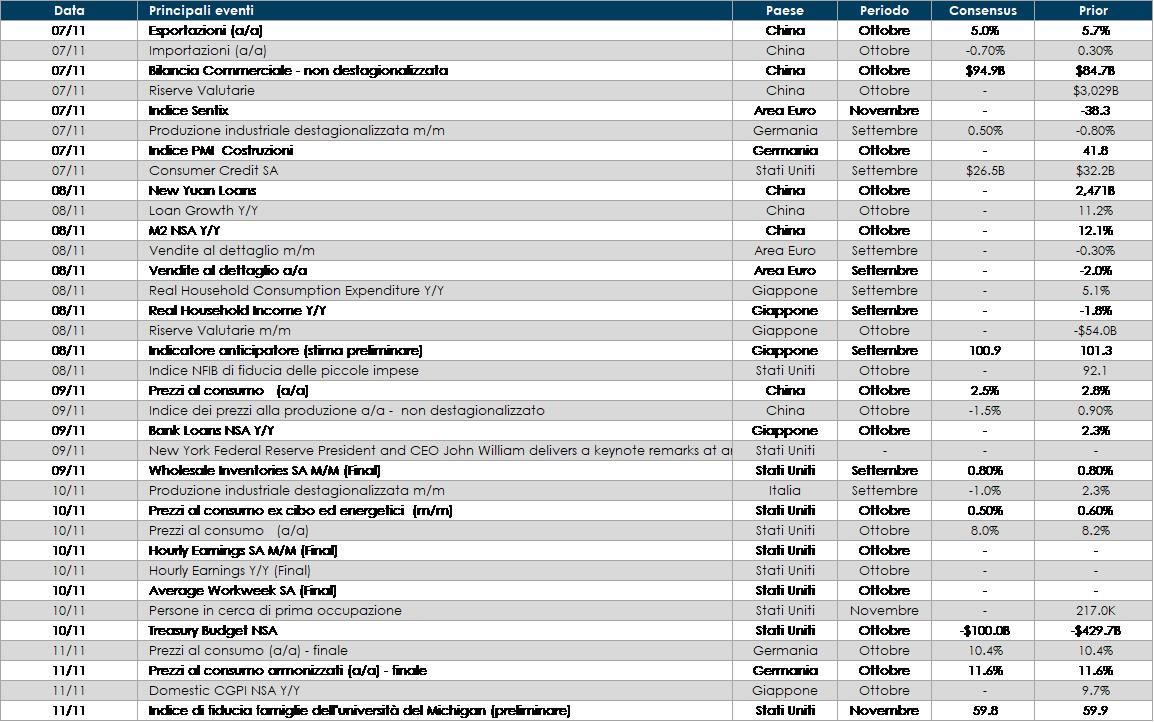Click Italia in the Produzione industriale row
The height and width of the screenshot is (722, 1154).
click(785, 491)
